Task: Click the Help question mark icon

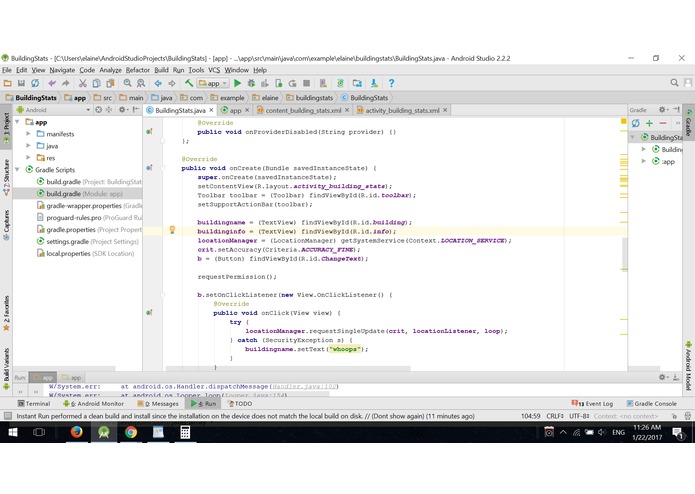Action: (391, 83)
